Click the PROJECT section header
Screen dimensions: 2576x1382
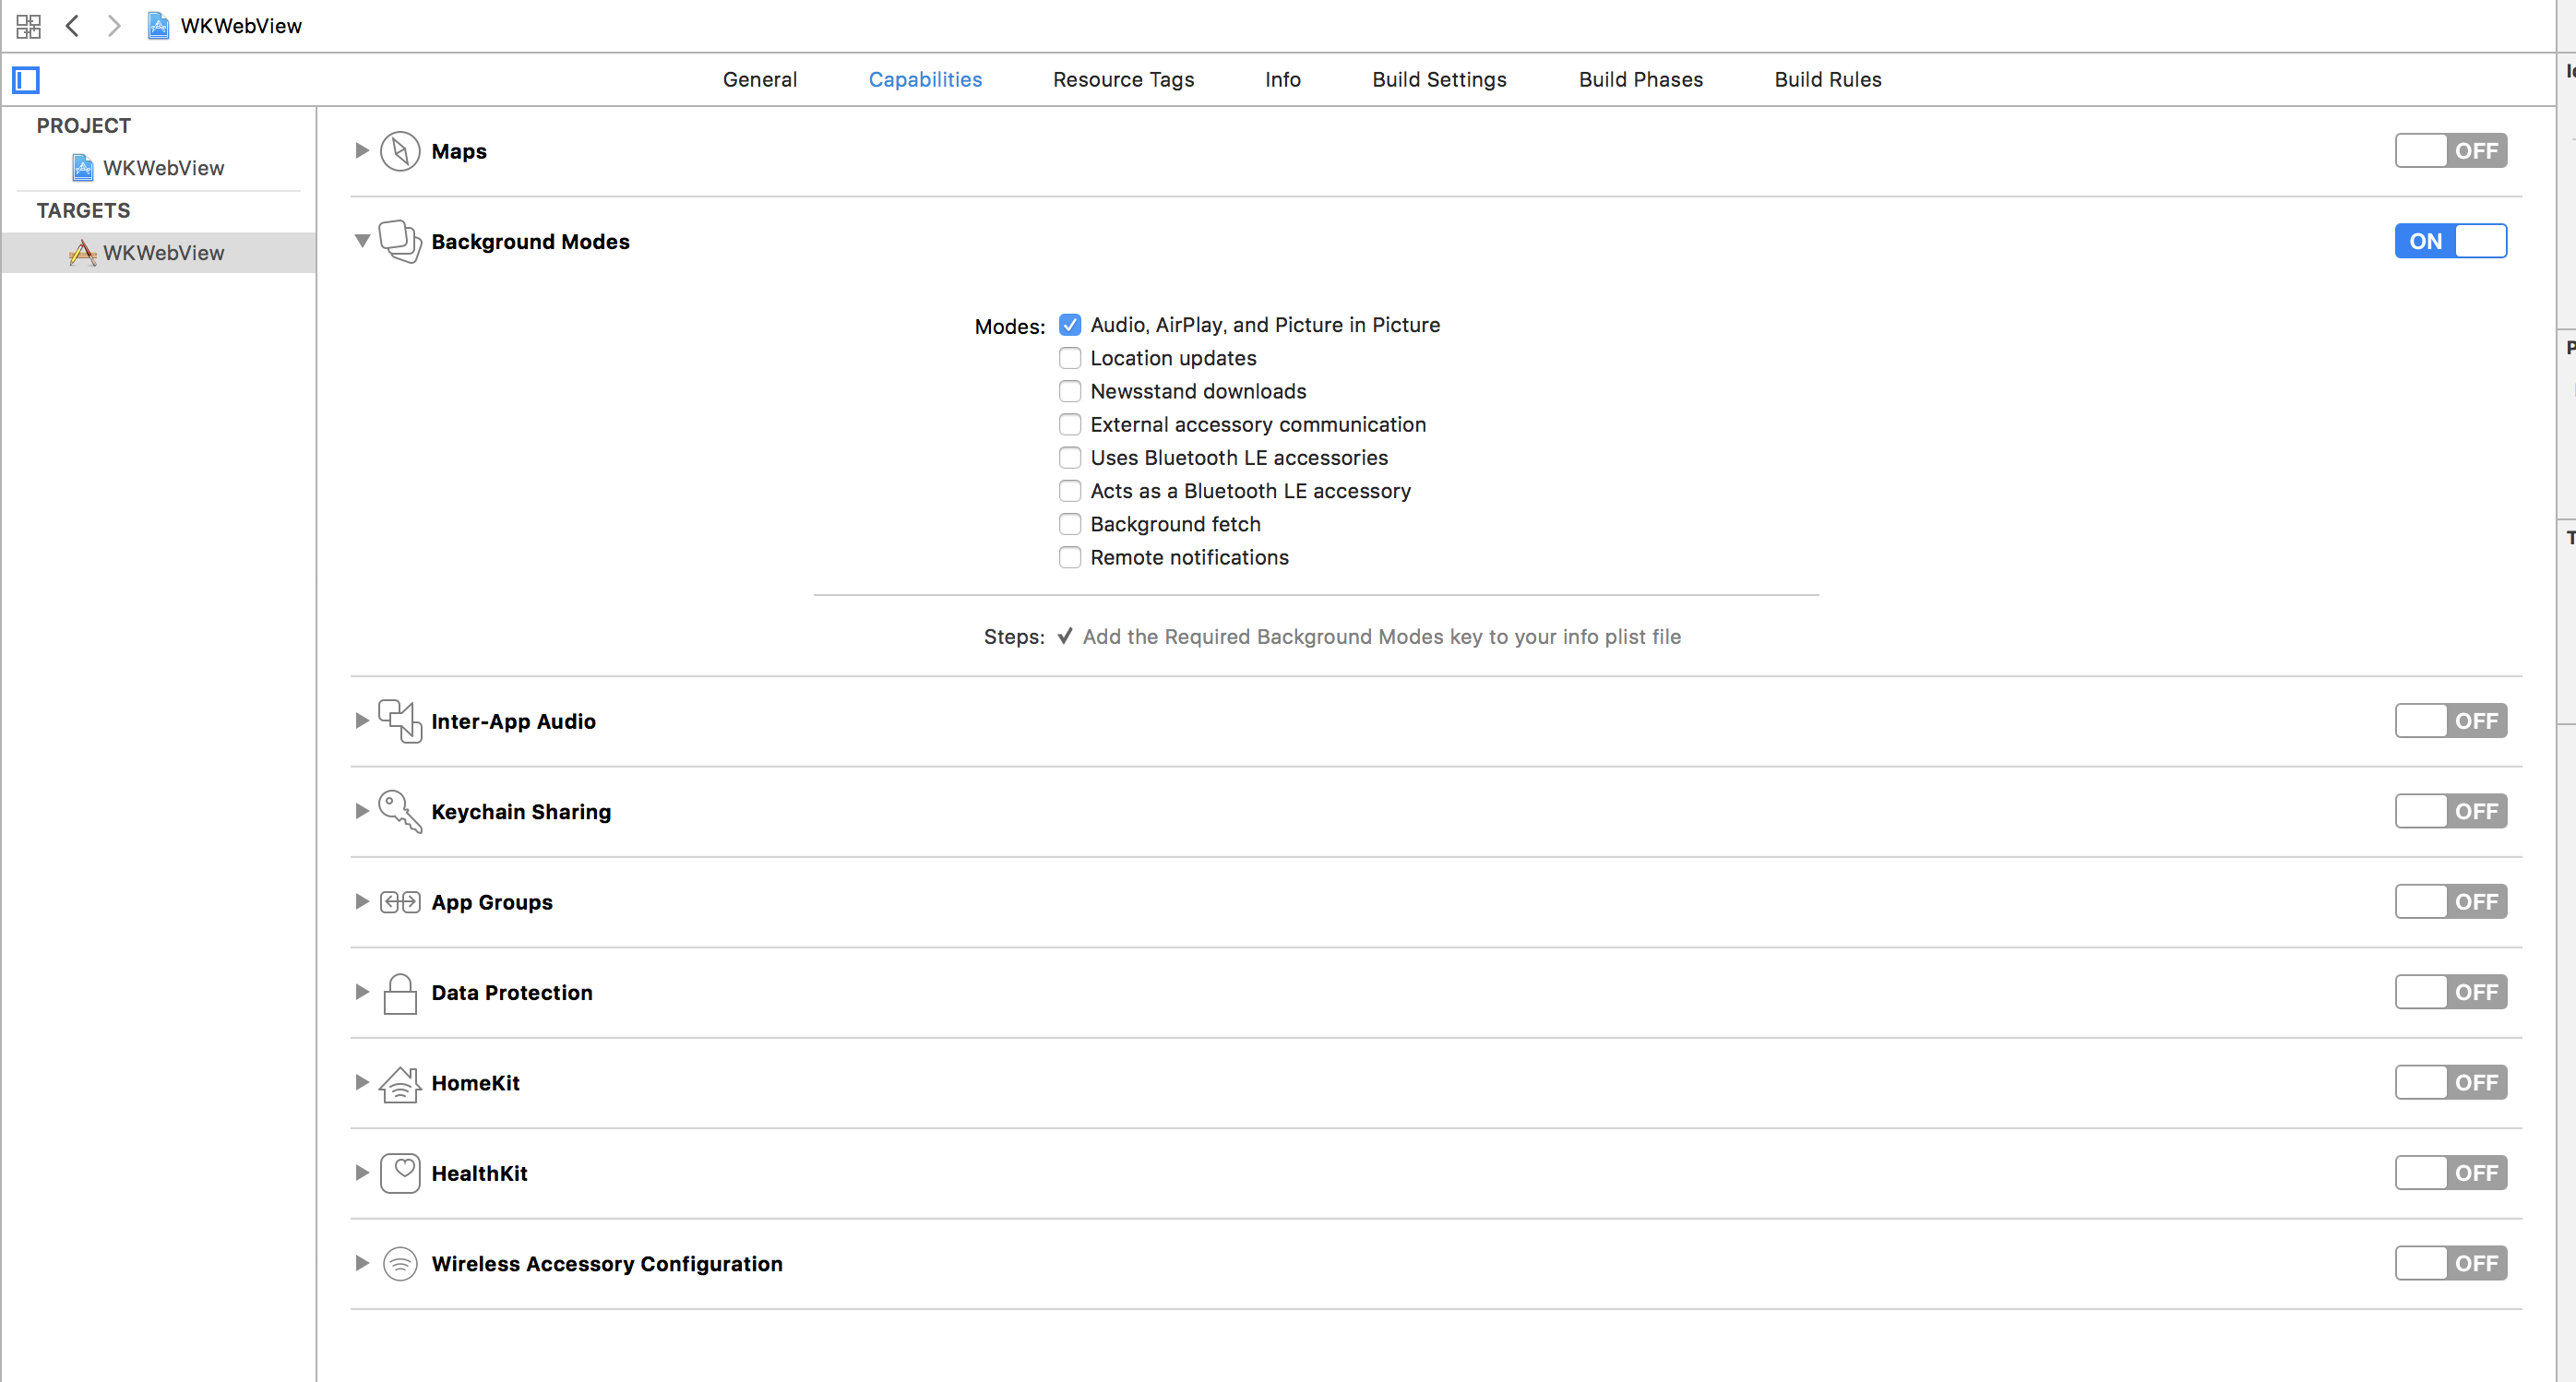tap(84, 126)
